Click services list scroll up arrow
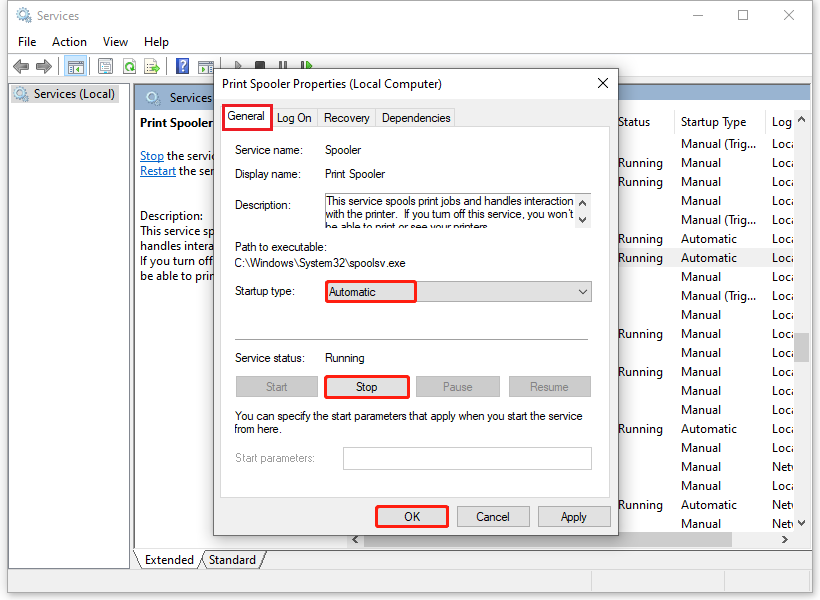This screenshot has width=820, height=600. [801, 121]
